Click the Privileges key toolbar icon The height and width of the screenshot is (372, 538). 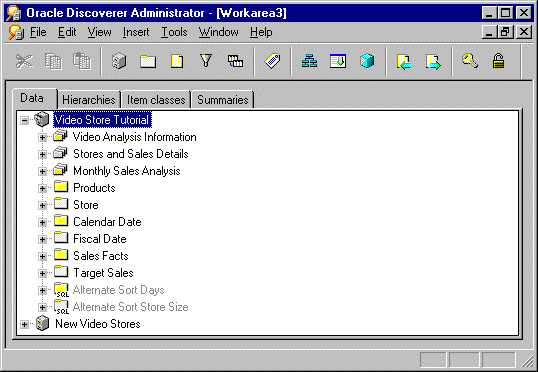[x=470, y=61]
